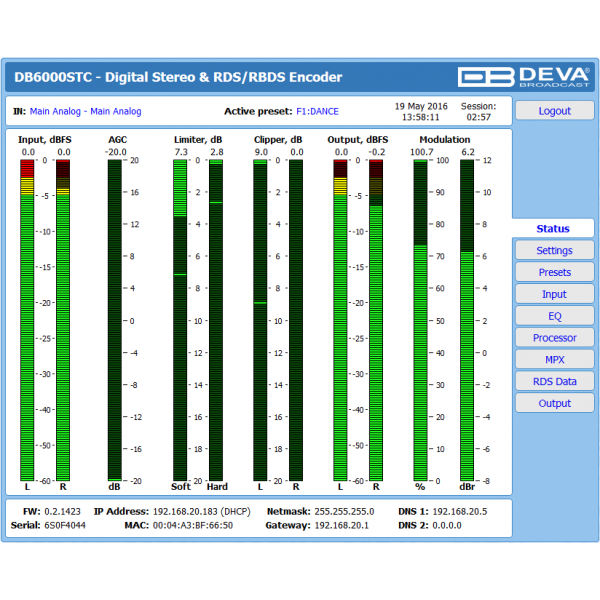Open the RDS Data page
Viewport: 600px width, 600px height.
(x=554, y=381)
